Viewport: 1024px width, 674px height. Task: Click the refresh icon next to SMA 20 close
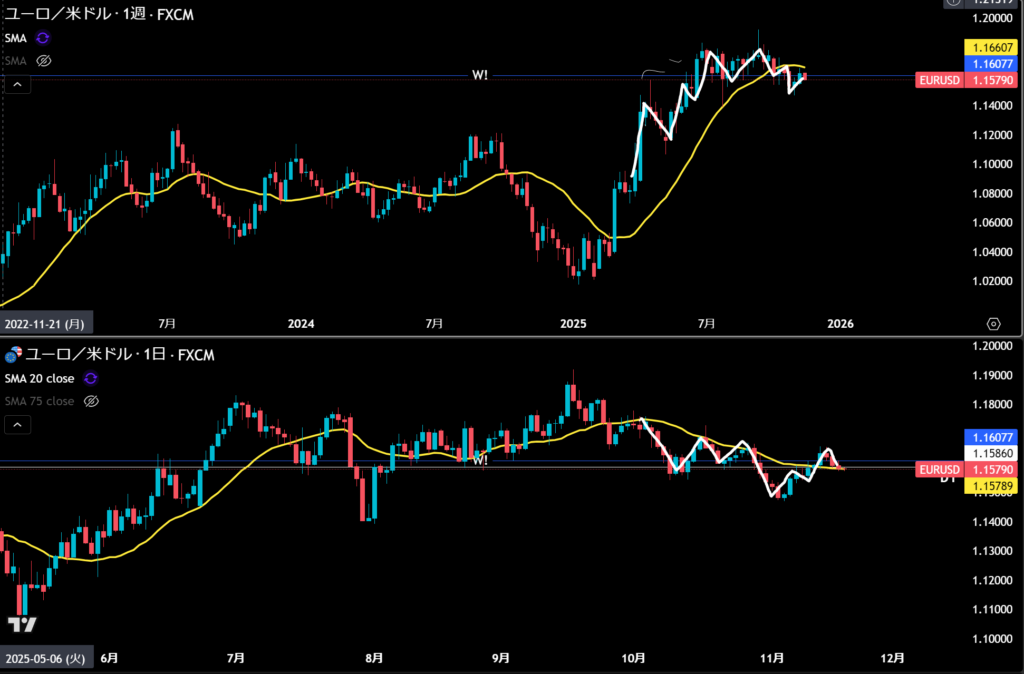(90, 378)
